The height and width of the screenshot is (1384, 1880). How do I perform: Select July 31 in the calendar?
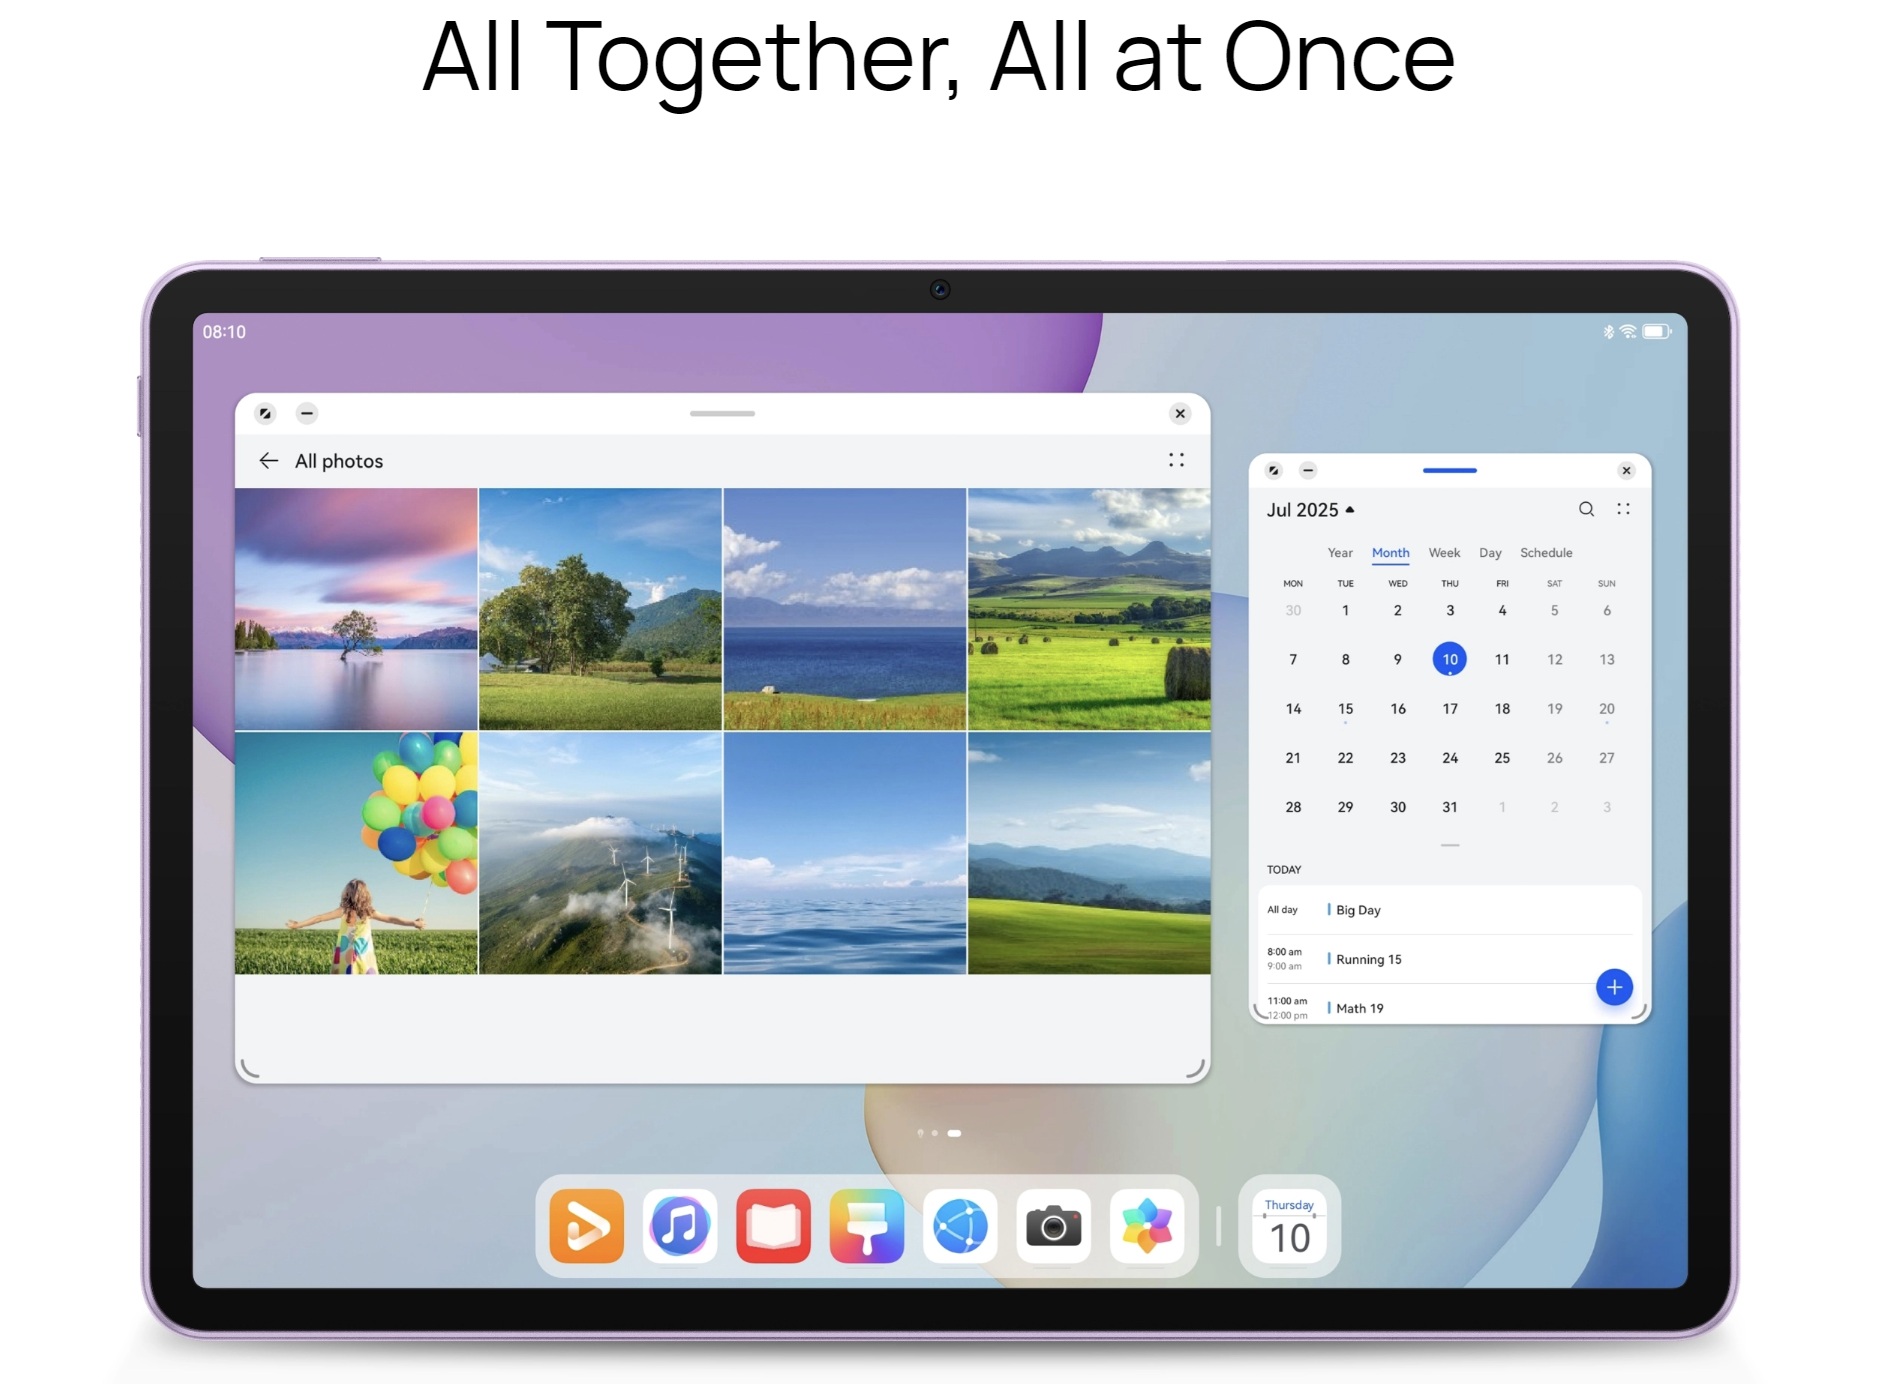click(x=1450, y=807)
